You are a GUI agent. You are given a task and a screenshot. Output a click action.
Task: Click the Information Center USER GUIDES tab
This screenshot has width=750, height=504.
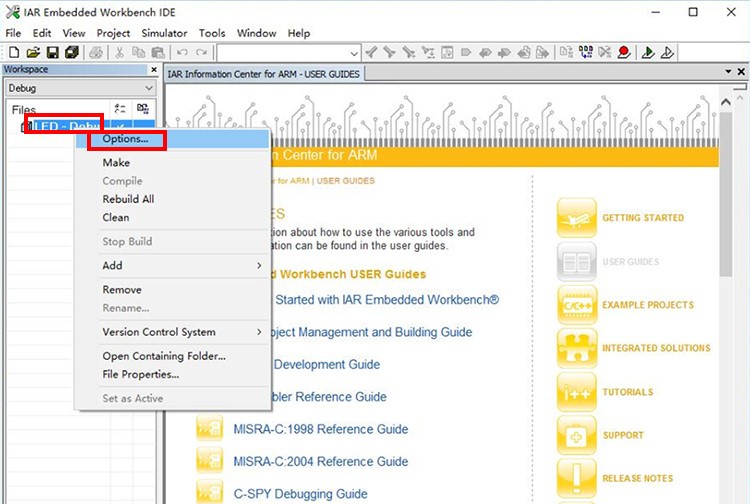[264, 74]
